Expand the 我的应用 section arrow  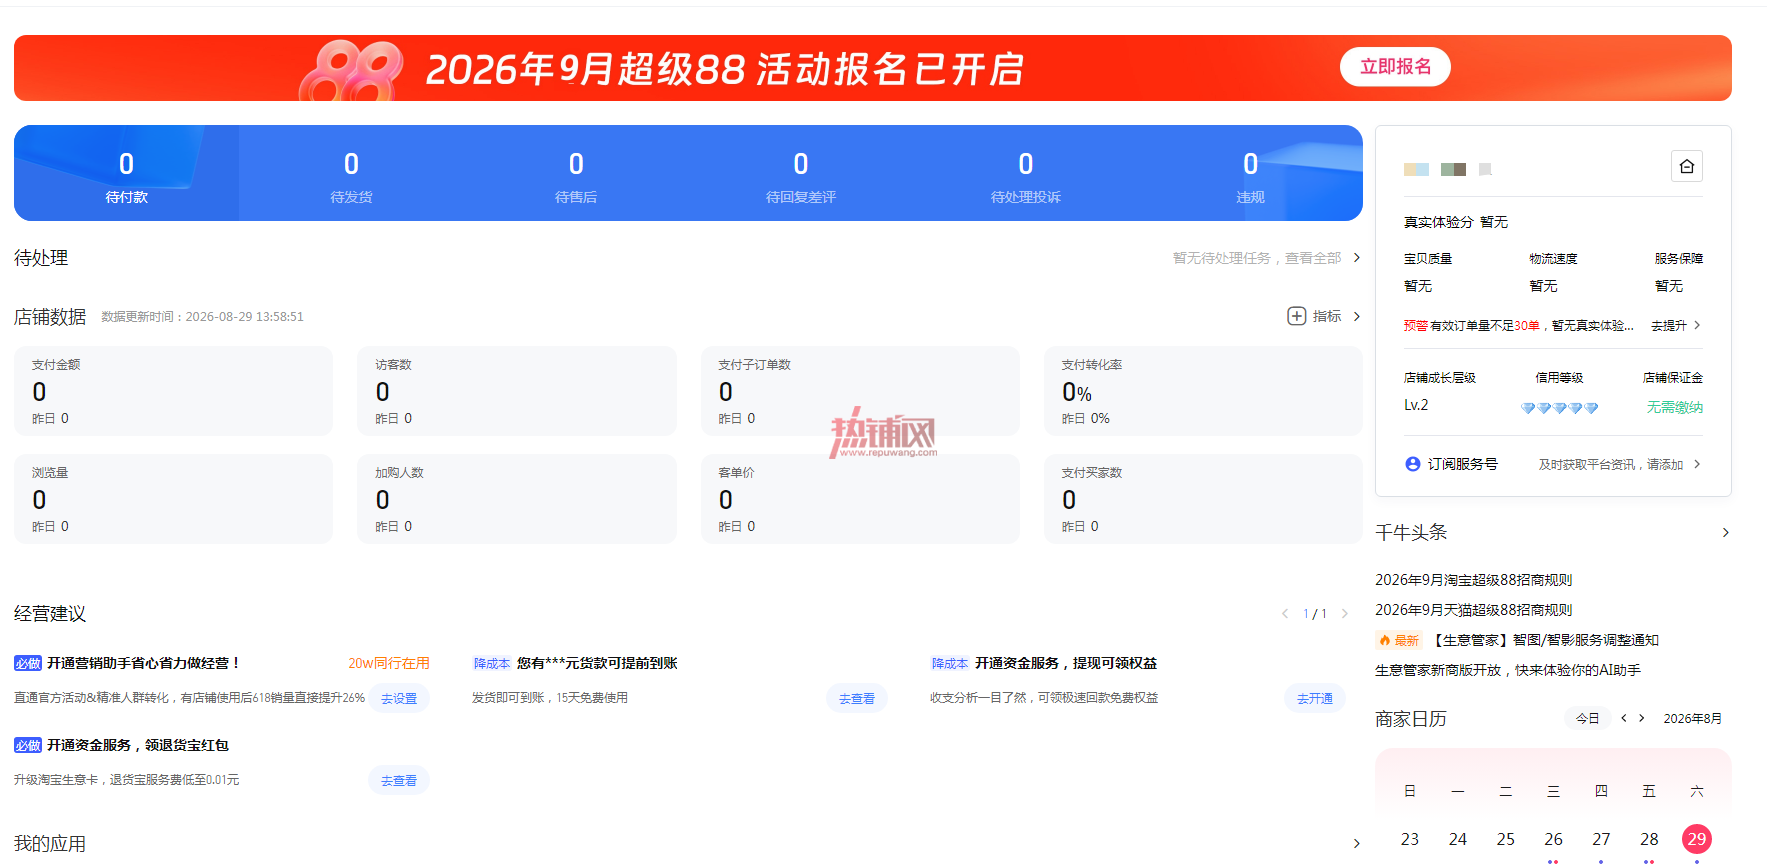pos(1356,844)
